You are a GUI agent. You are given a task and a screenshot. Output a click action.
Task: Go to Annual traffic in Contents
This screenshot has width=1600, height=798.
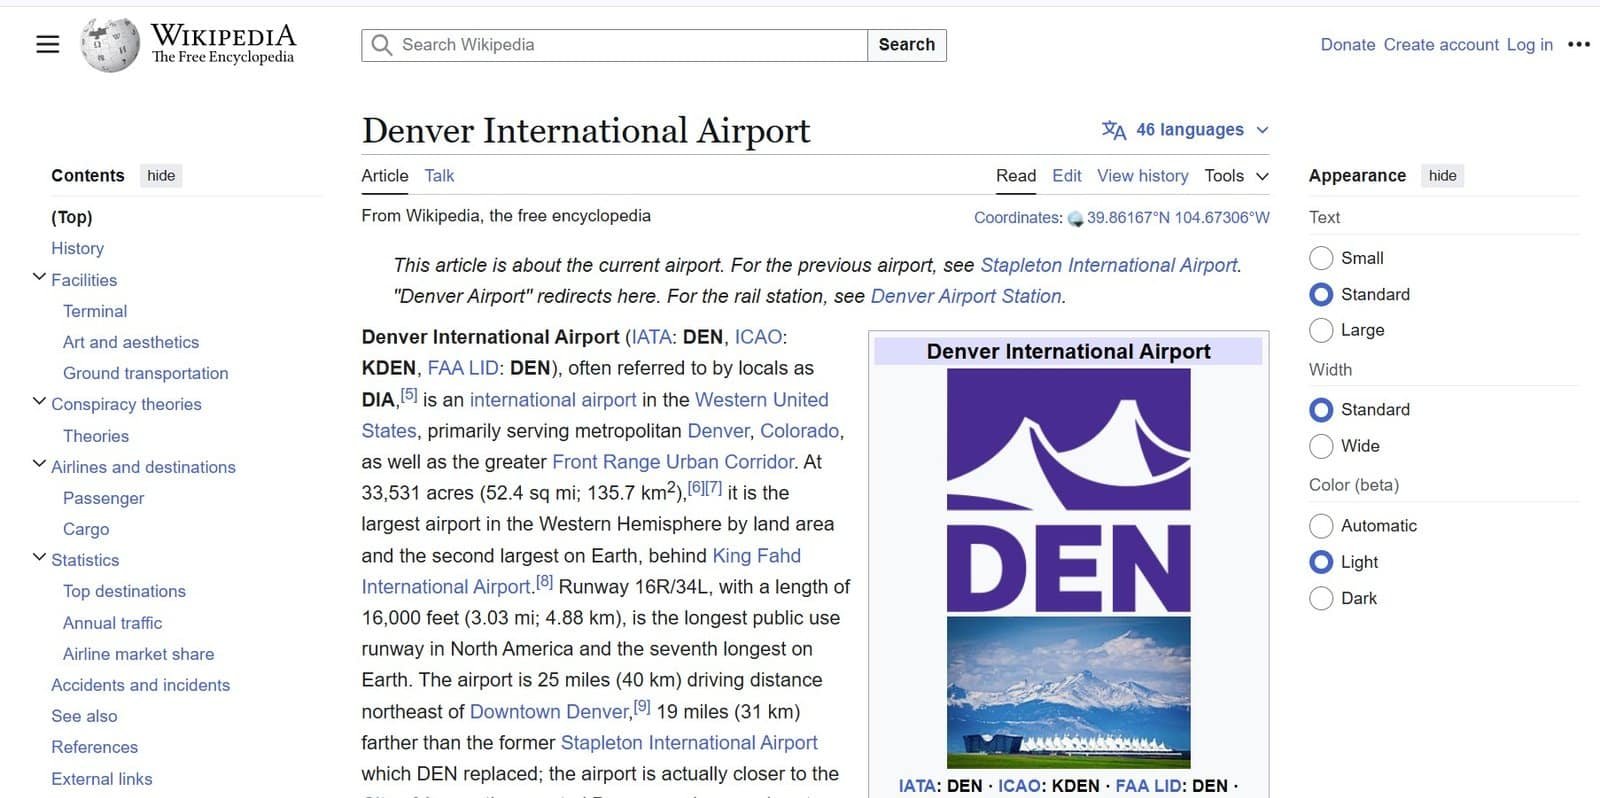112,623
